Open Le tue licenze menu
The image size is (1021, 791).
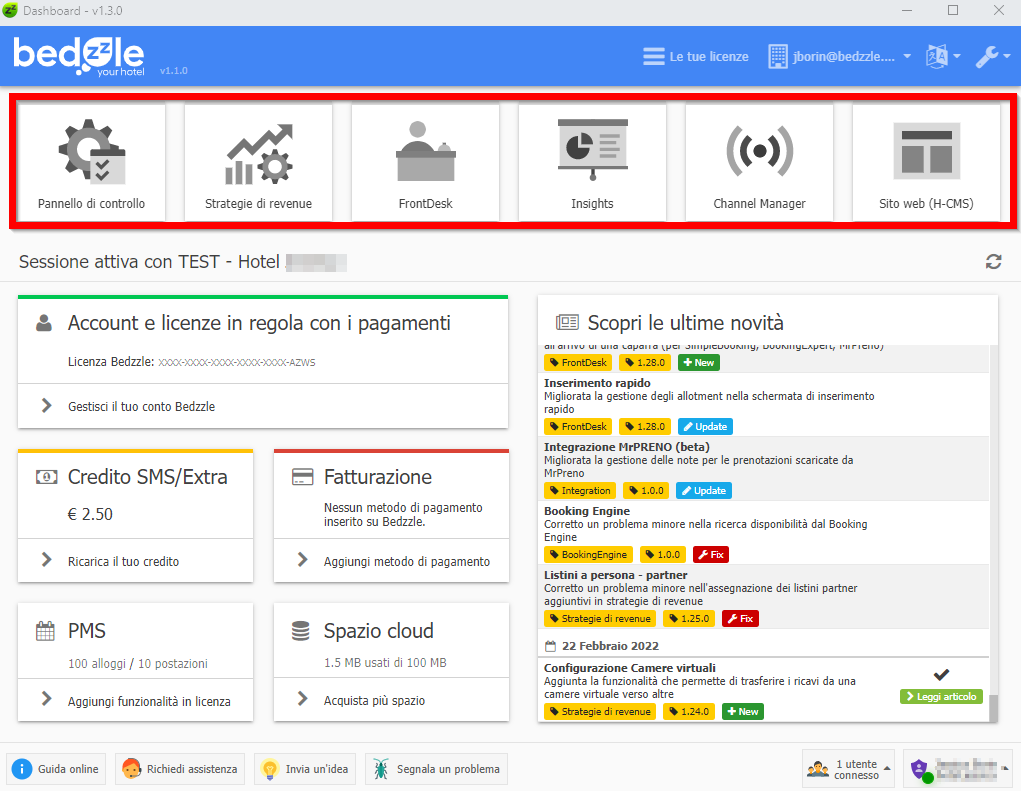[695, 57]
